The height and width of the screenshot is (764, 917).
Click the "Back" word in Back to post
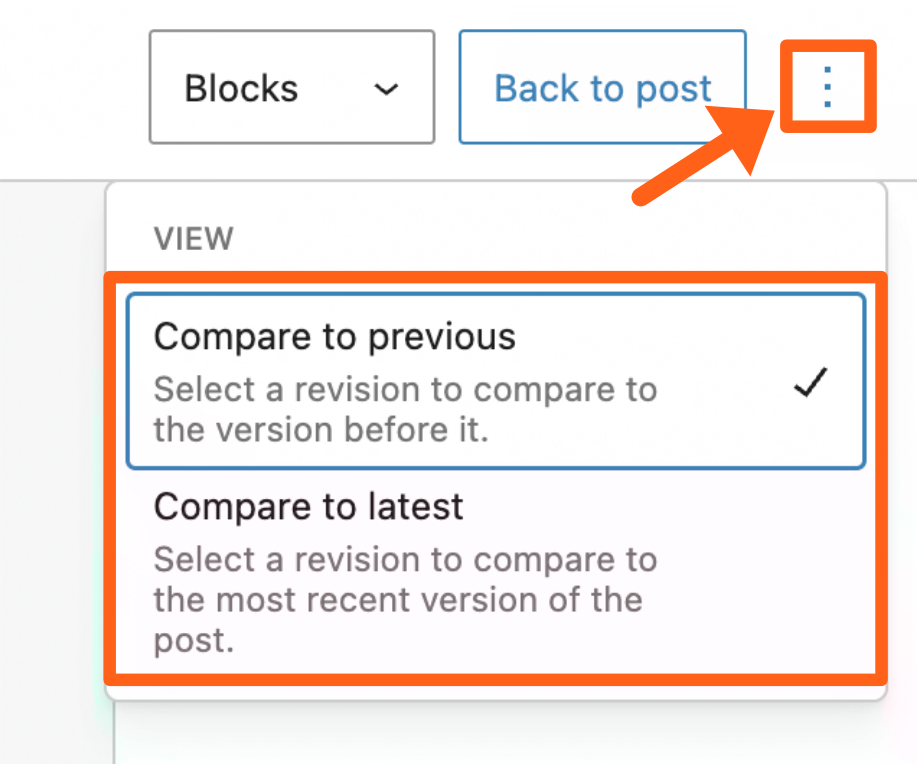point(538,89)
